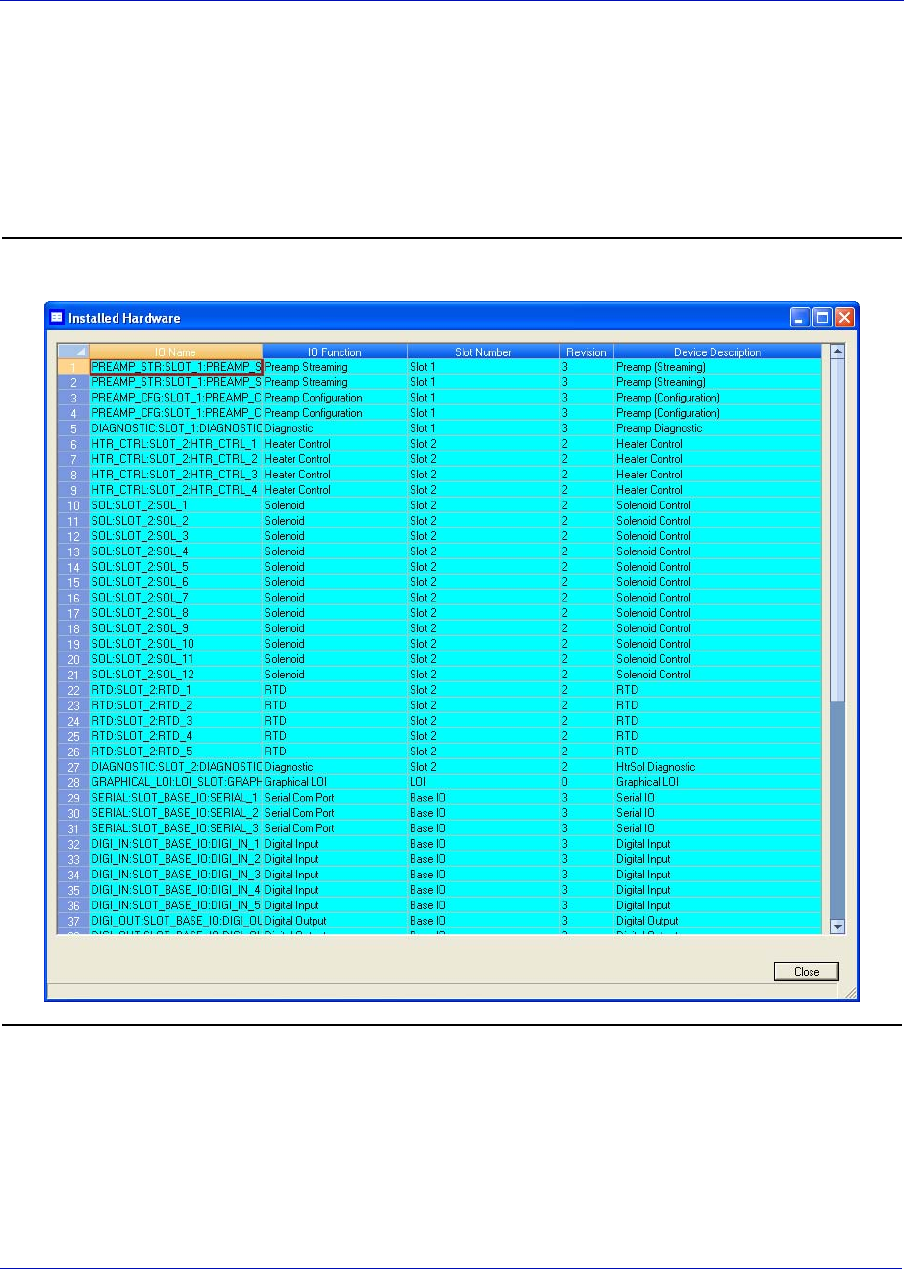This screenshot has width=904, height=1269.
Task: Click cell HTR_CTRL:SLOT_2:HTR_CTRL_4
Action: click(x=176, y=490)
